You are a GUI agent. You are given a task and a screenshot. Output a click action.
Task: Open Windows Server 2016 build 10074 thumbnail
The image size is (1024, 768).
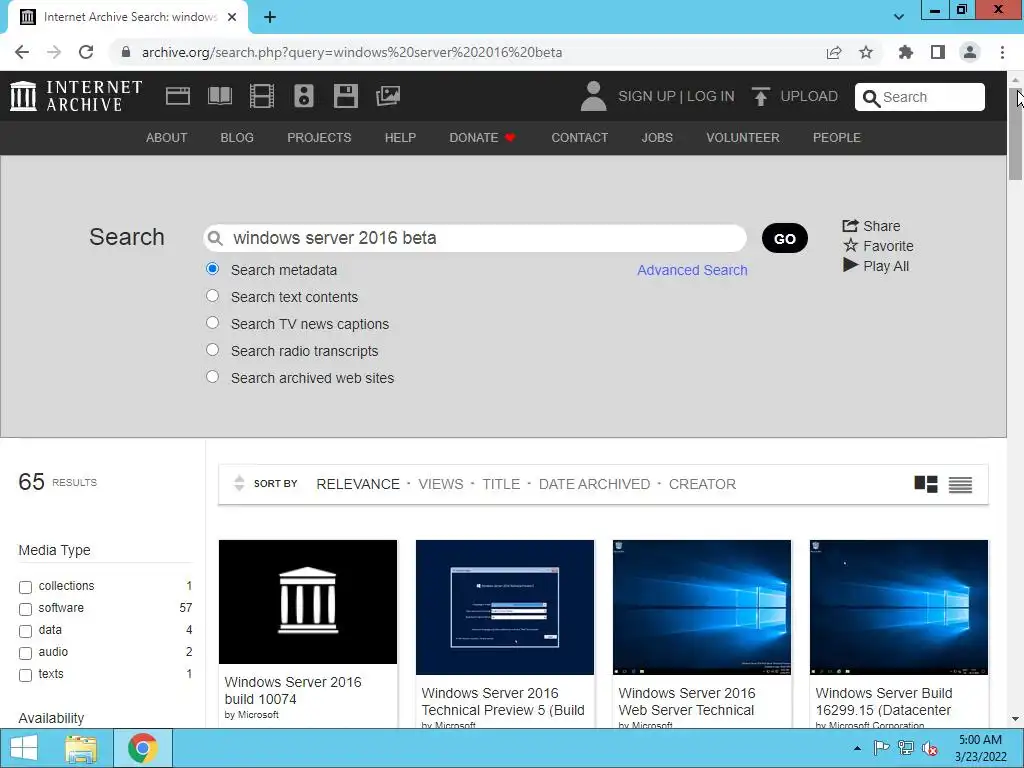[308, 601]
